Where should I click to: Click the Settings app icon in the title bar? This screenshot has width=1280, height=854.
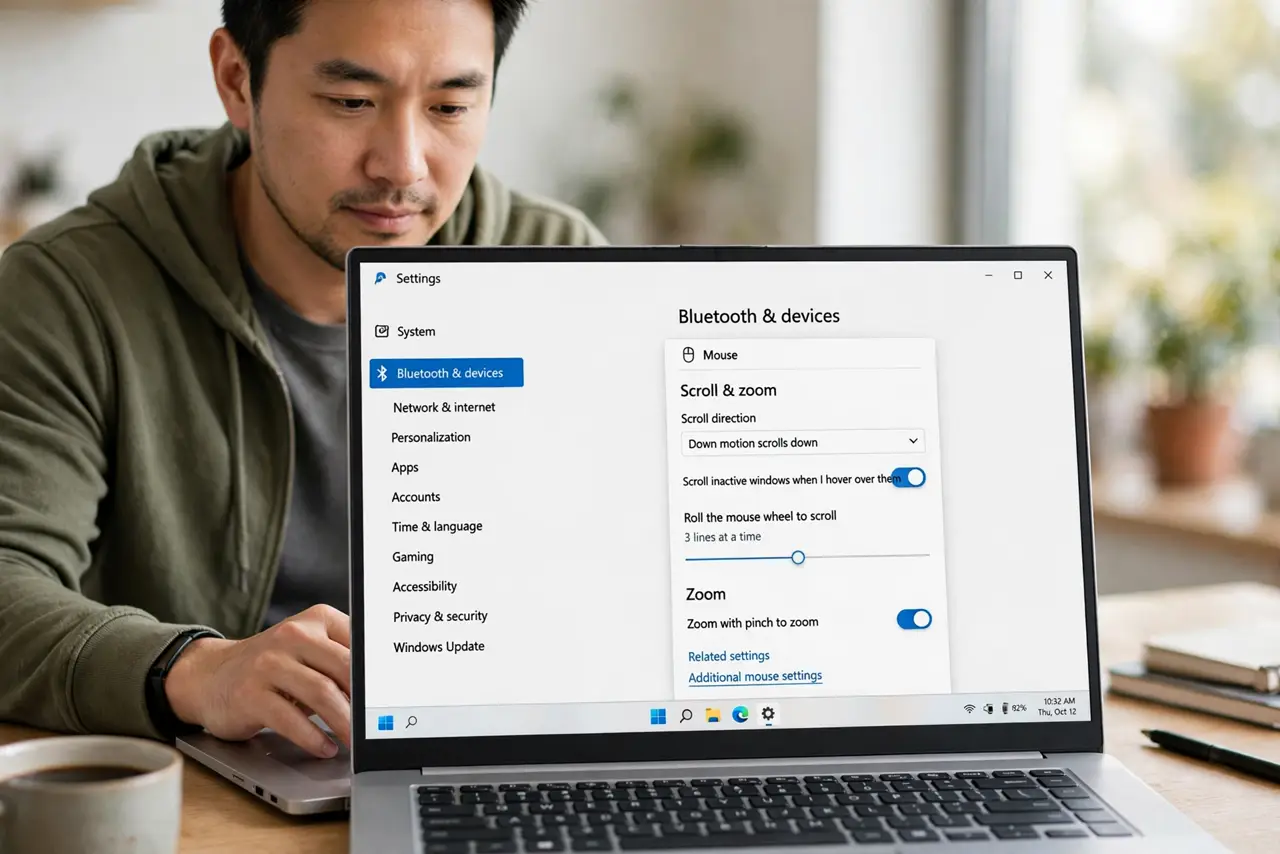click(381, 278)
